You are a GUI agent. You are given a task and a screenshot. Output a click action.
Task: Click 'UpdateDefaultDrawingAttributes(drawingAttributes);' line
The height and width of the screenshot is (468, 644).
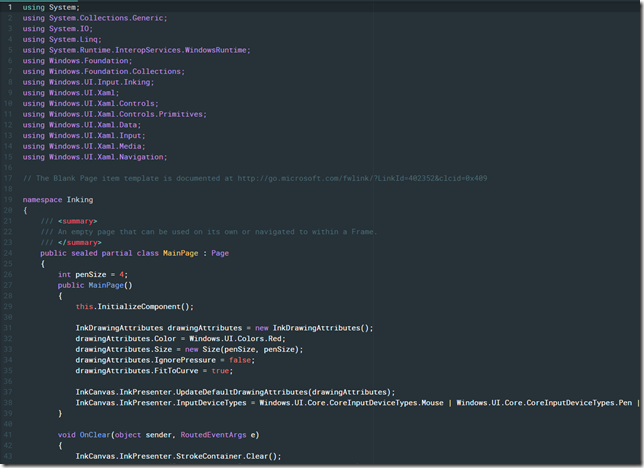(235, 392)
